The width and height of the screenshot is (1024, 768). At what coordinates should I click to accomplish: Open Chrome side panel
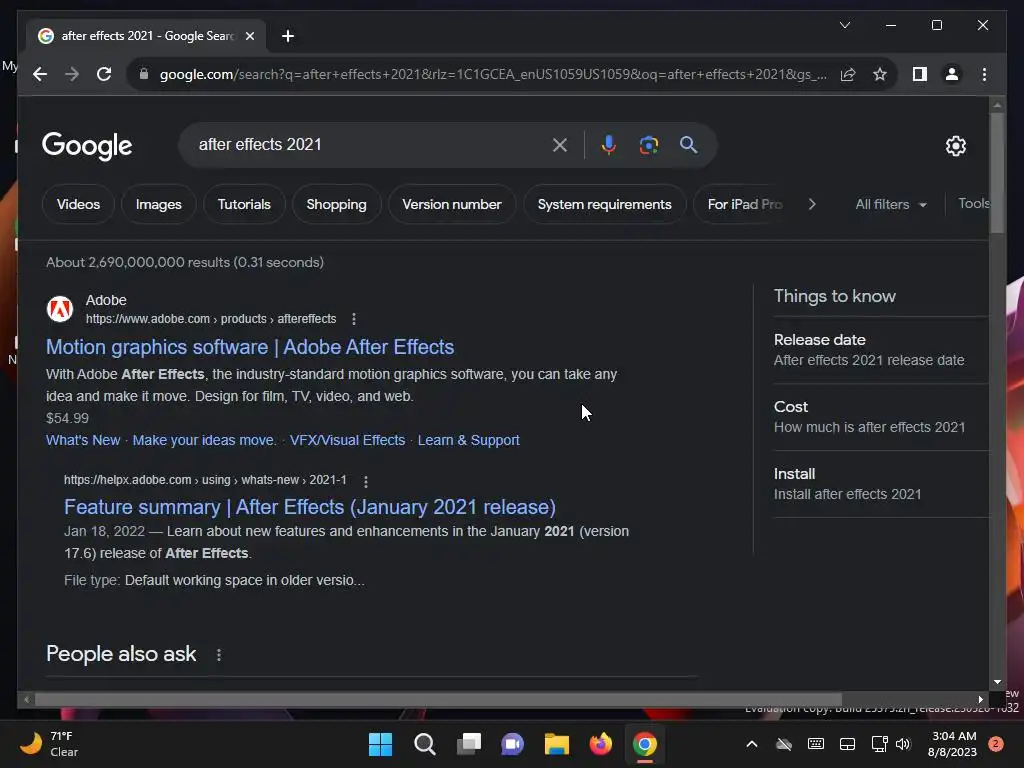(x=920, y=74)
